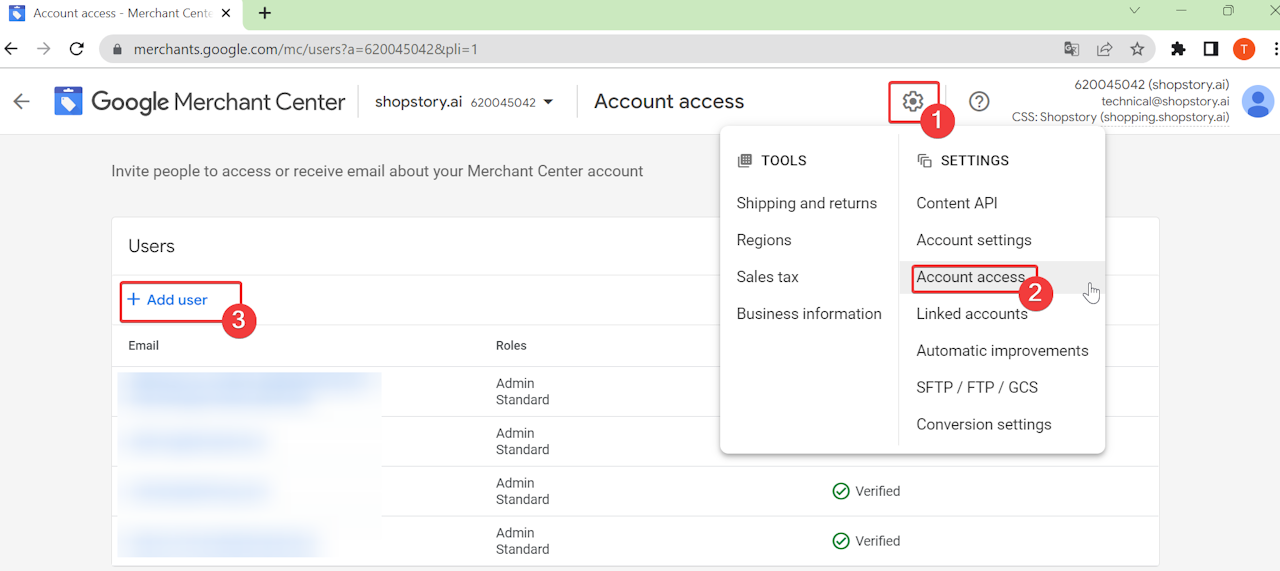The image size is (1280, 571).
Task: Click the translate page icon
Action: pyautogui.click(x=1071, y=48)
